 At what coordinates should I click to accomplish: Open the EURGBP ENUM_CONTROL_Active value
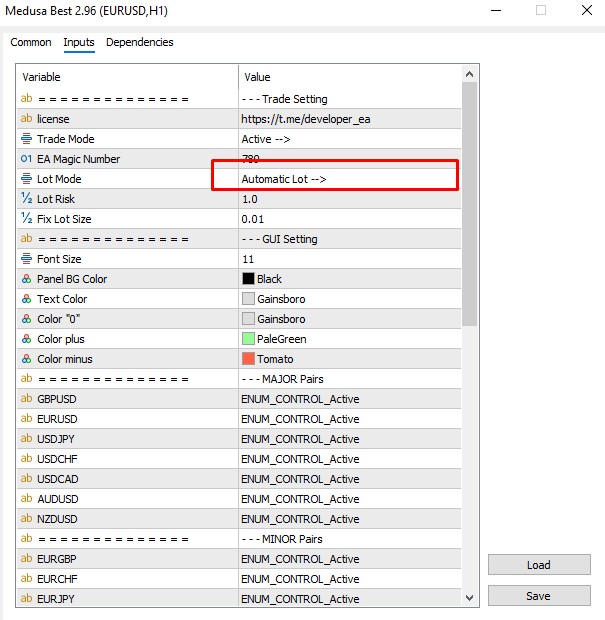350,559
